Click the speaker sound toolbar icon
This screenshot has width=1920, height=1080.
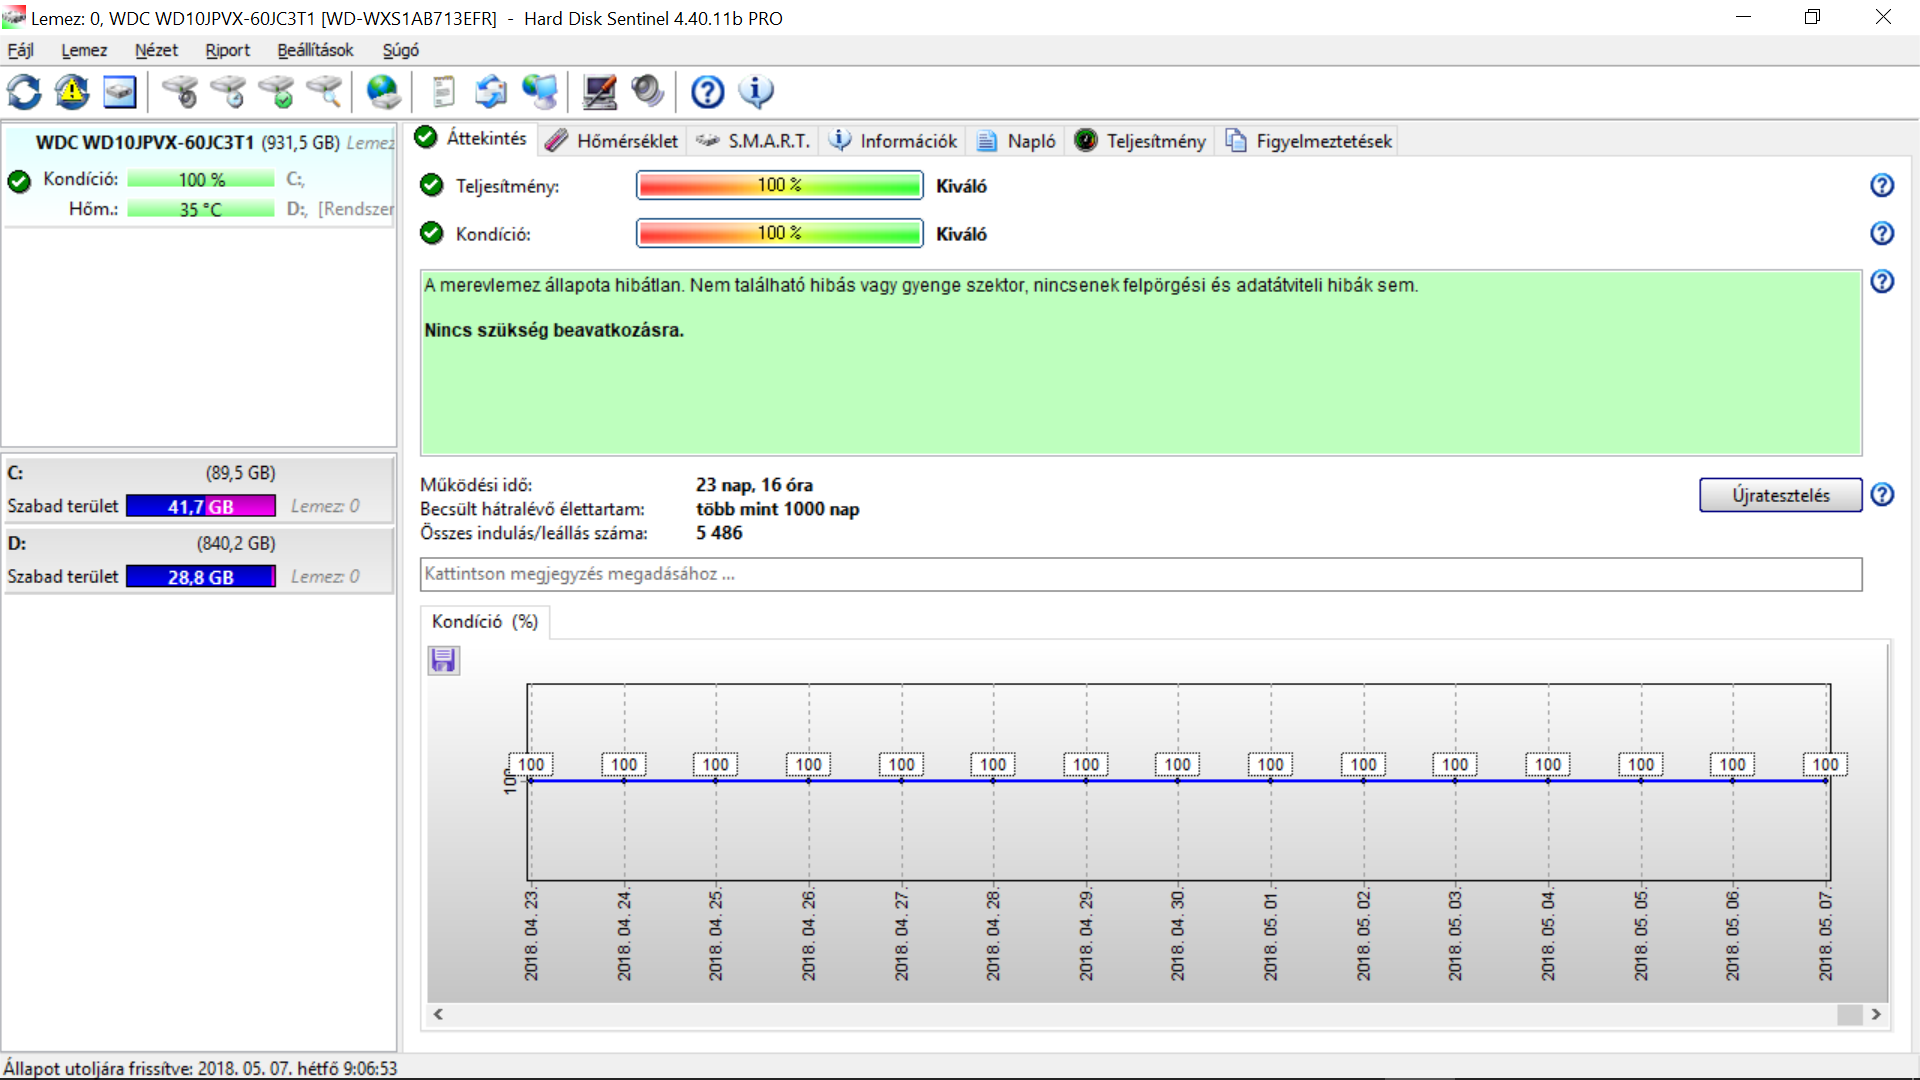click(648, 92)
